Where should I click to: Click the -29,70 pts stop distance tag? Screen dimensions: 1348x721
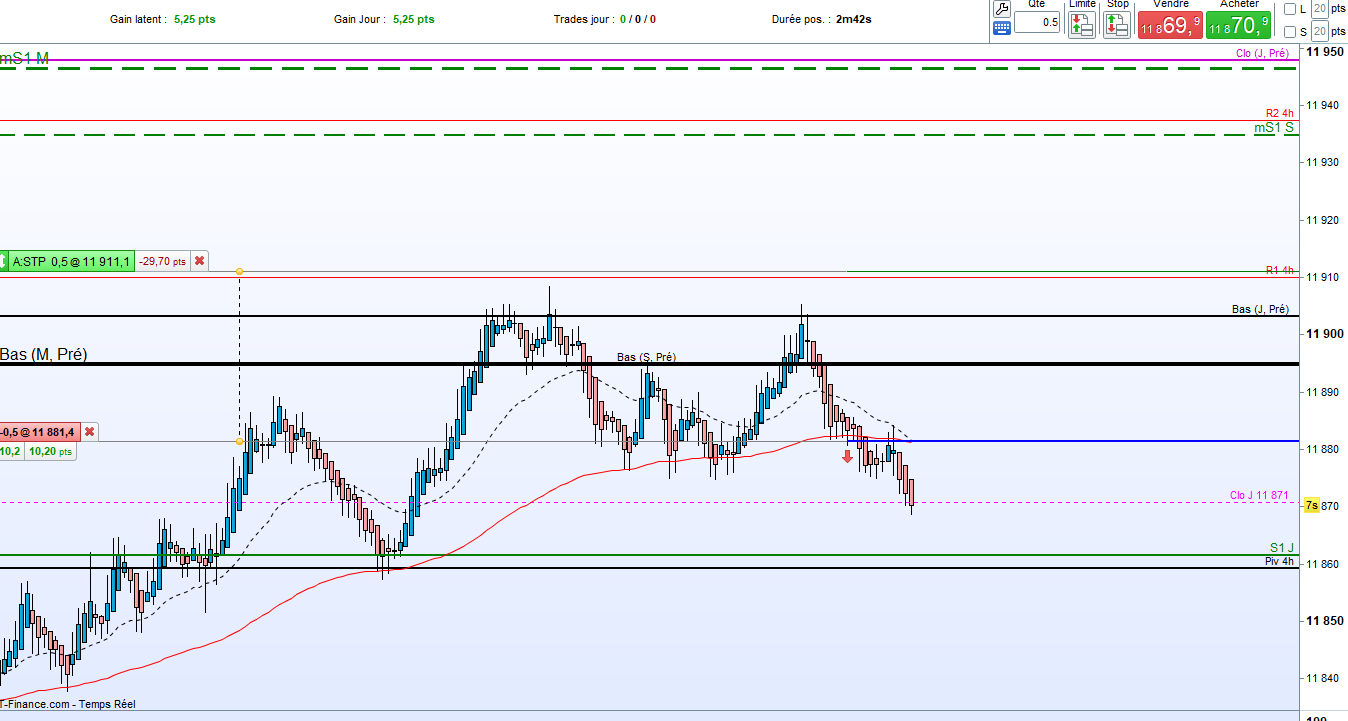[x=163, y=261]
